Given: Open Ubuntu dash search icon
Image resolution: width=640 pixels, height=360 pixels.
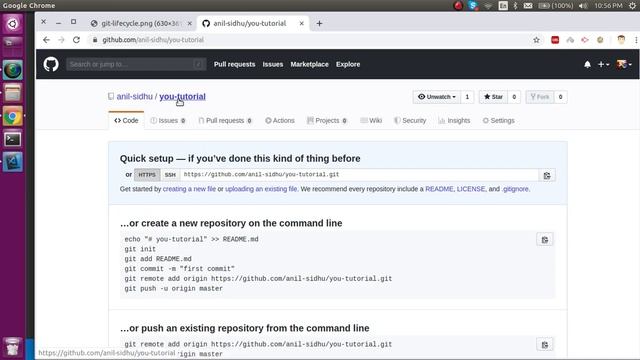Looking at the screenshot, I should 13,24.
